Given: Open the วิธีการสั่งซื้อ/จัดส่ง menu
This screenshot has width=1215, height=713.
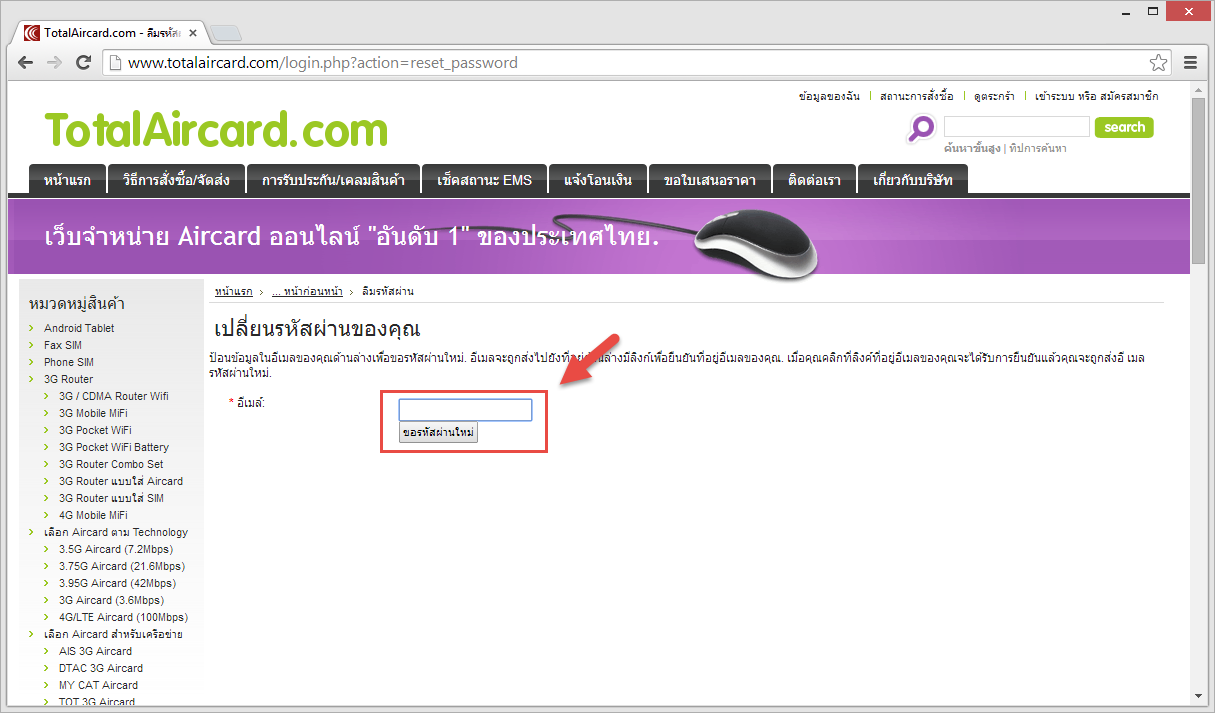Looking at the screenshot, I should 176,180.
